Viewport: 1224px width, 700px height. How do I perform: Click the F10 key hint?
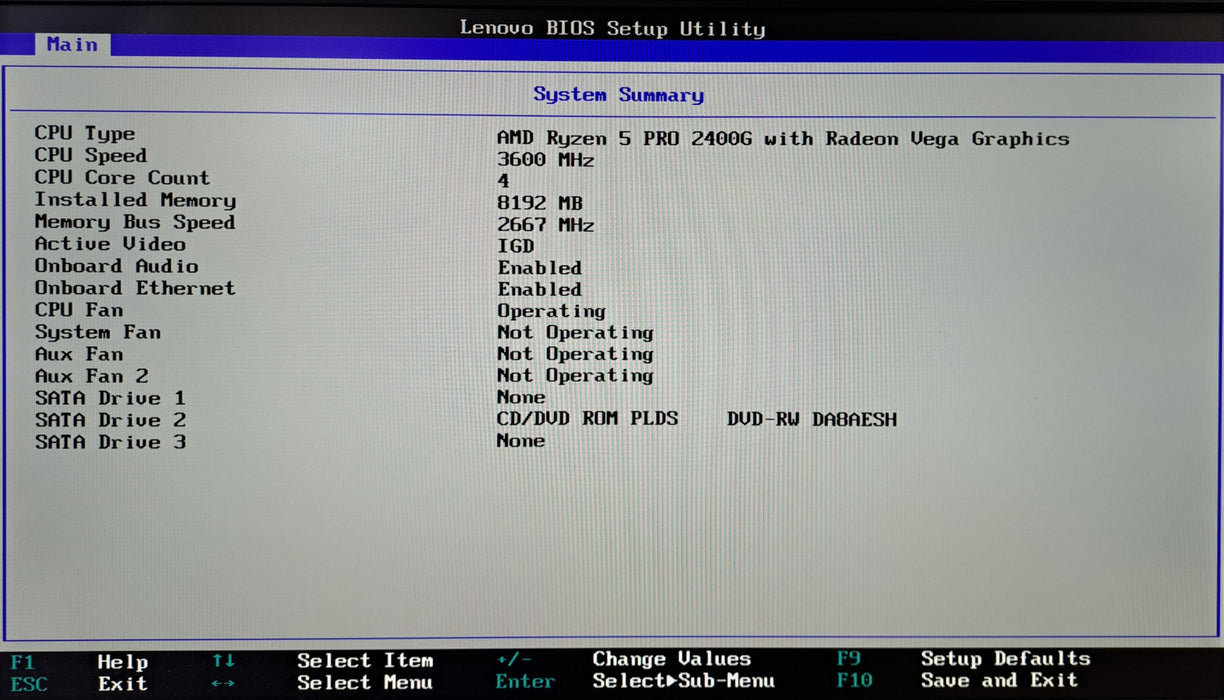(x=854, y=680)
